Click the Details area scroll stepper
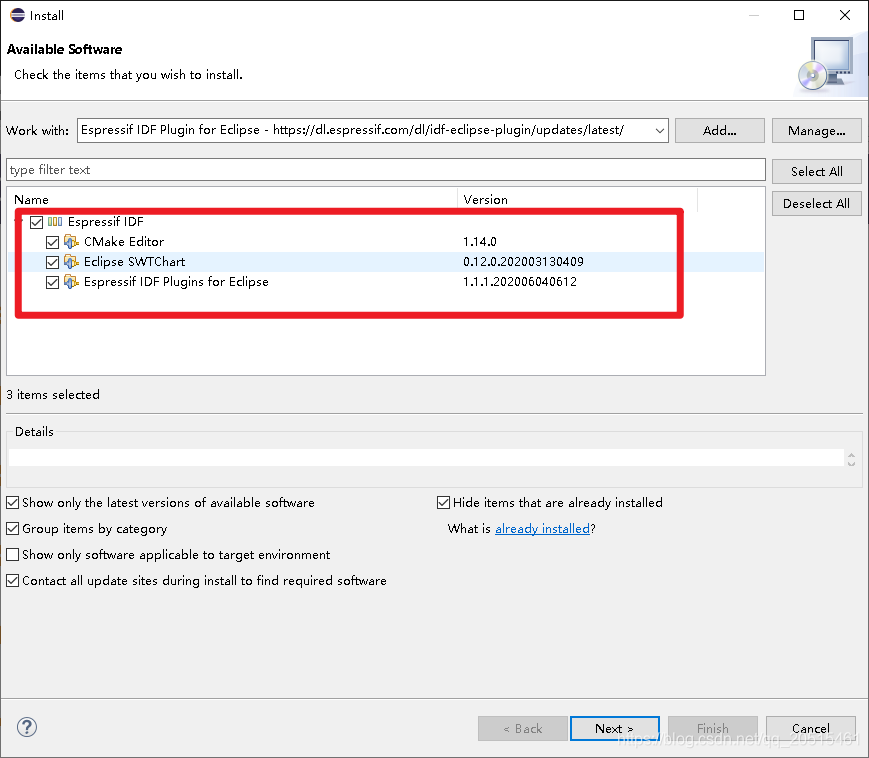Viewport: 869px width, 758px height. 851,459
